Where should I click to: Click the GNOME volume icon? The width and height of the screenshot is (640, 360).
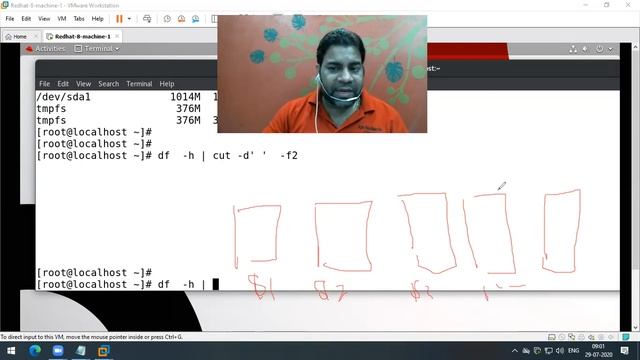[585, 49]
